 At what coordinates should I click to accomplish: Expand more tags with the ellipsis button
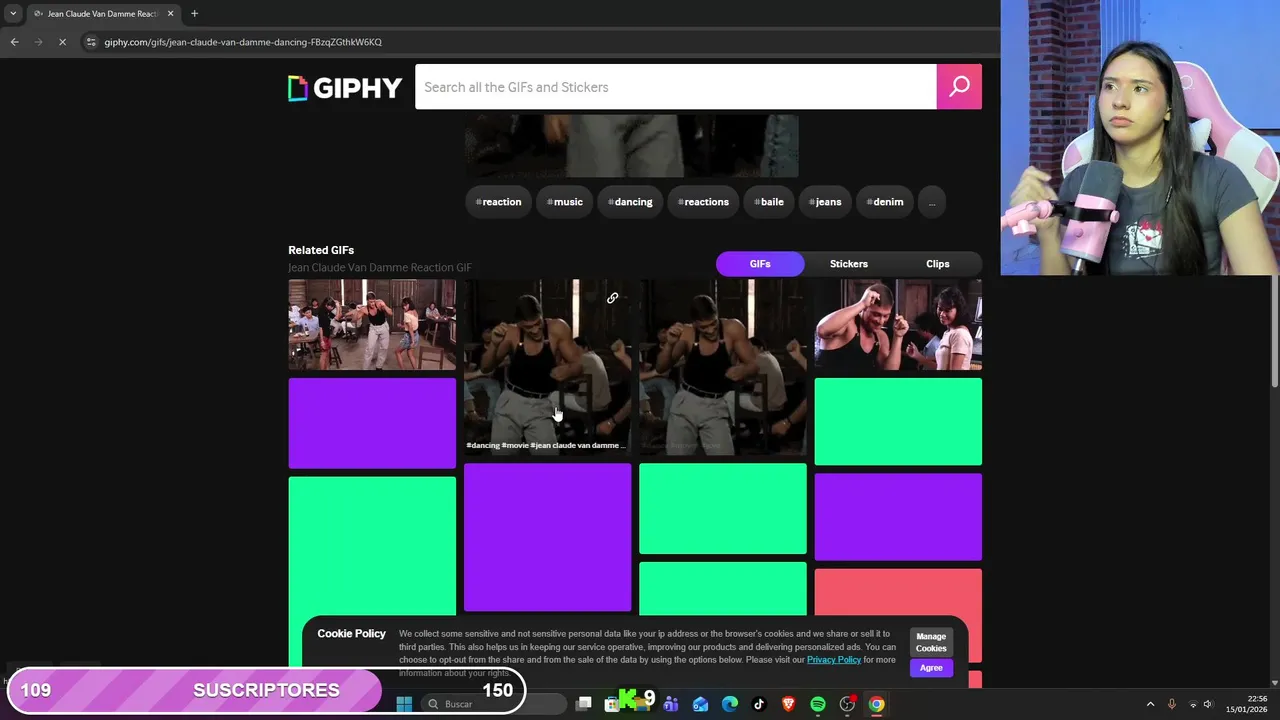coord(931,202)
